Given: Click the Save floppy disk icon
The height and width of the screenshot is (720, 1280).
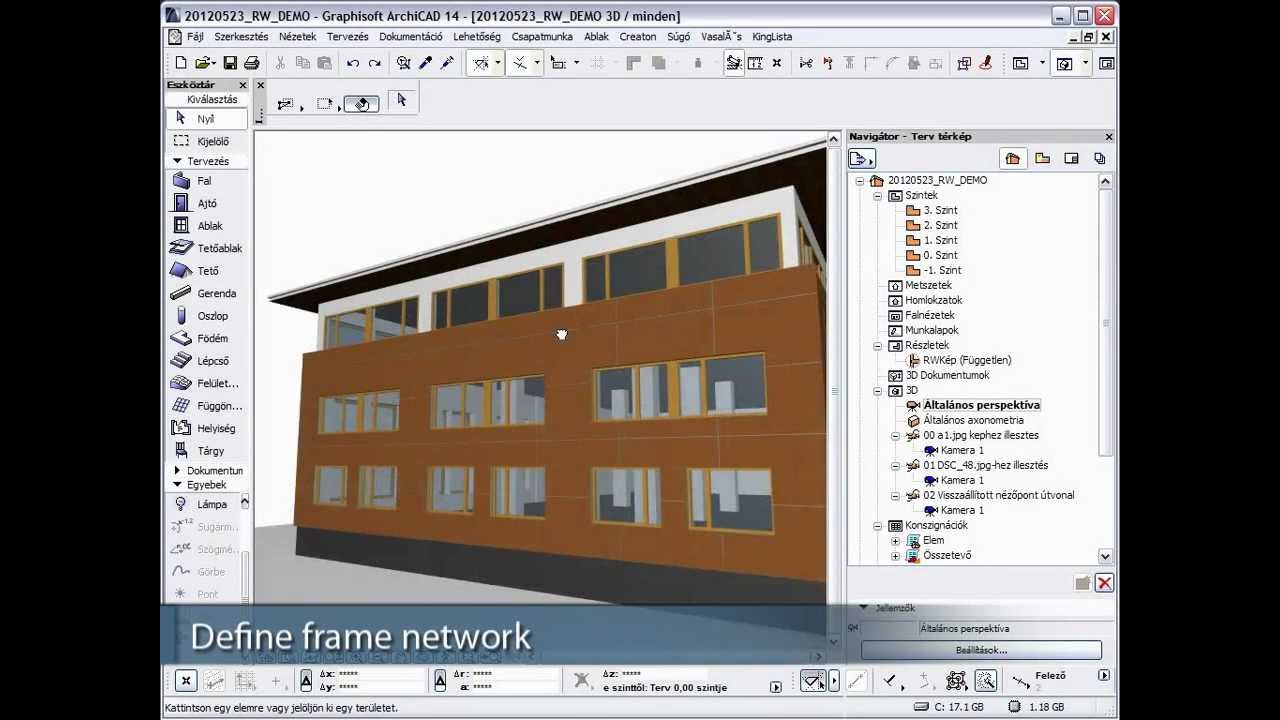Looking at the screenshot, I should click(230, 63).
